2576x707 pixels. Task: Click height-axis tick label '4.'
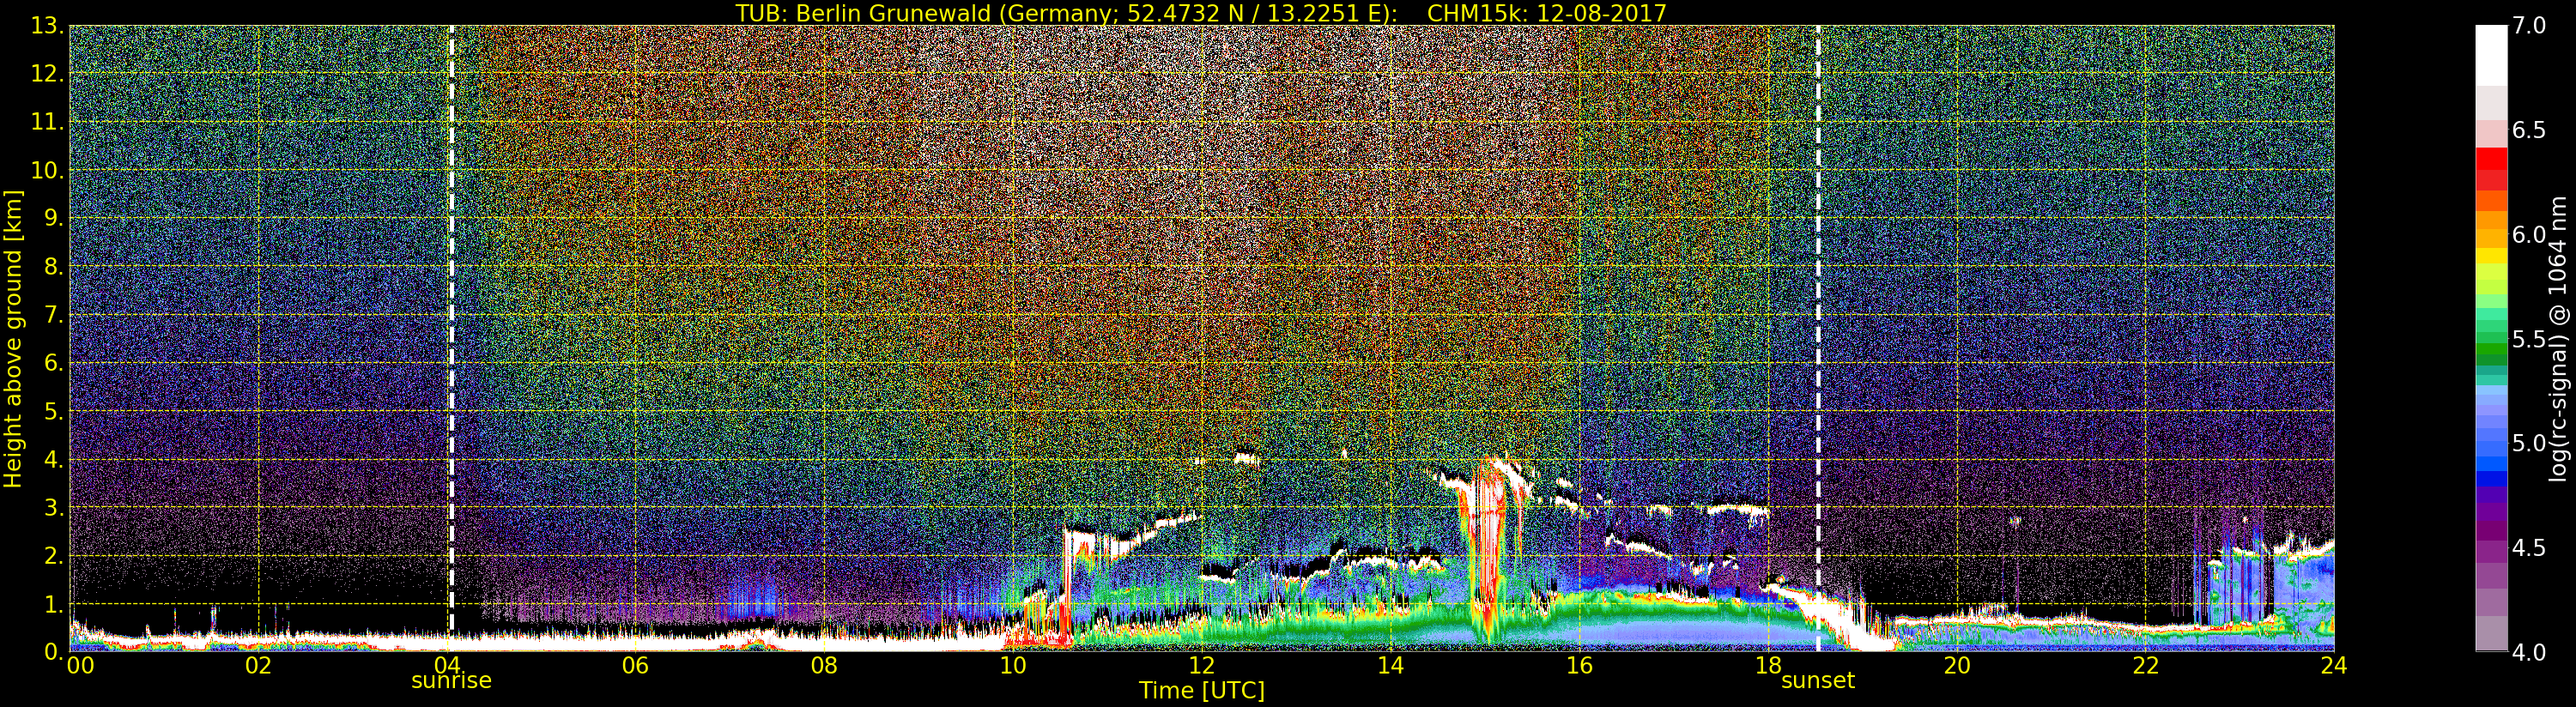[55, 459]
